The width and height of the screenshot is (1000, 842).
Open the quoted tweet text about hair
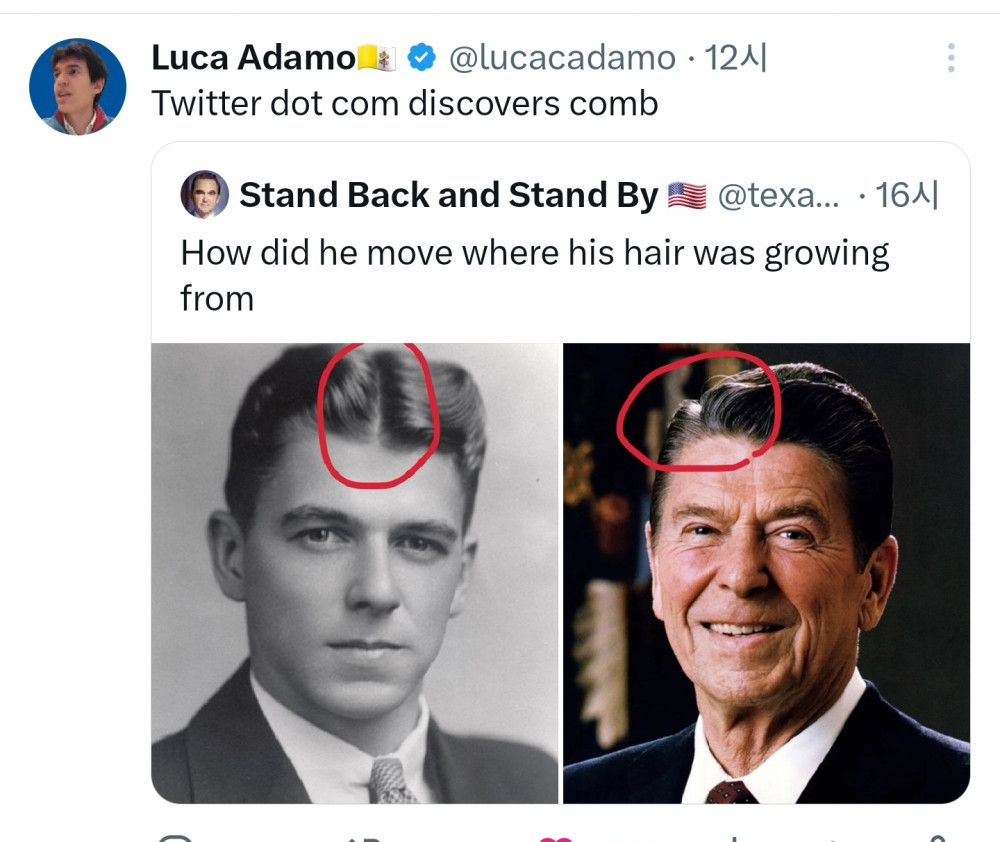[534, 273]
